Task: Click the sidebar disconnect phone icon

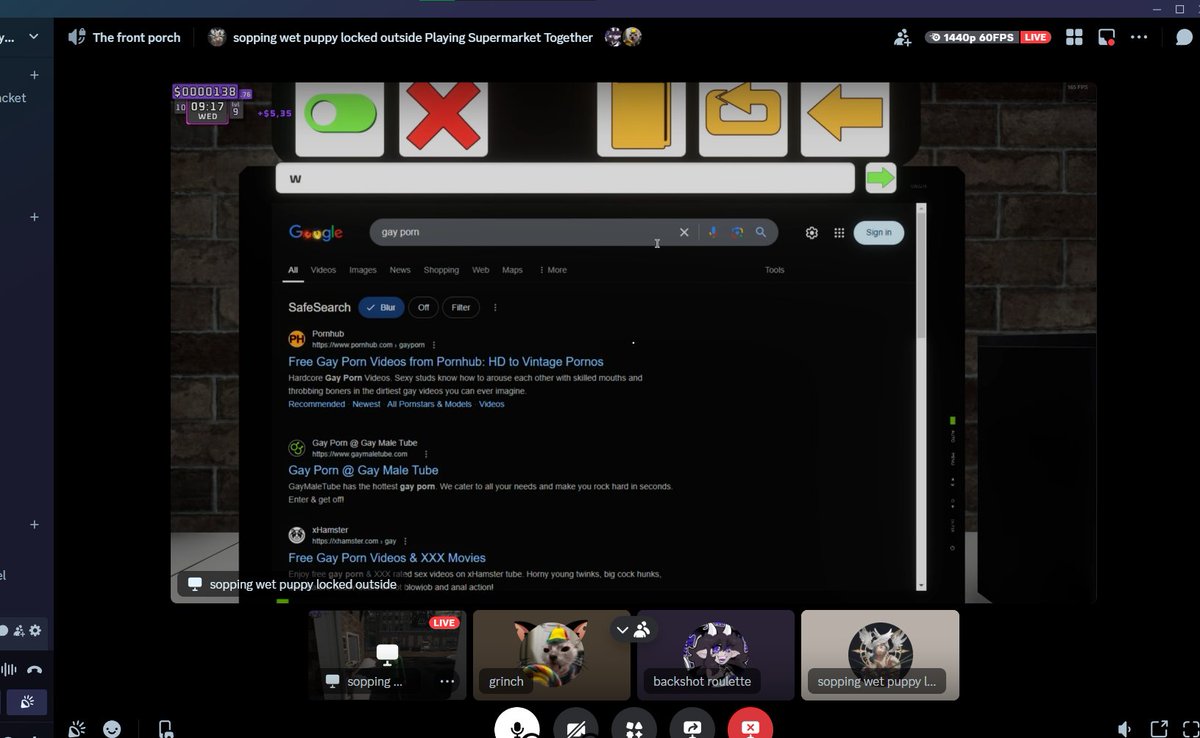Action: (35, 671)
